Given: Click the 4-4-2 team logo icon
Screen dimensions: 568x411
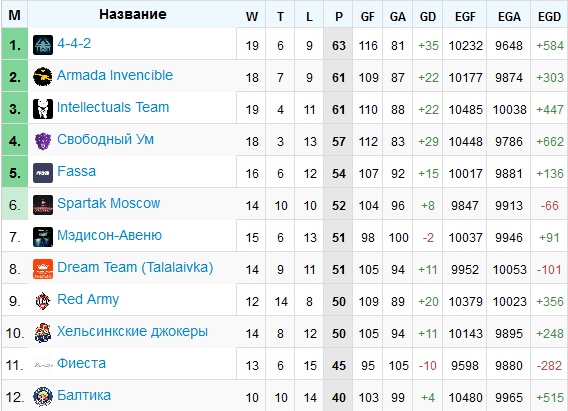Looking at the screenshot, I should click(x=43, y=45).
